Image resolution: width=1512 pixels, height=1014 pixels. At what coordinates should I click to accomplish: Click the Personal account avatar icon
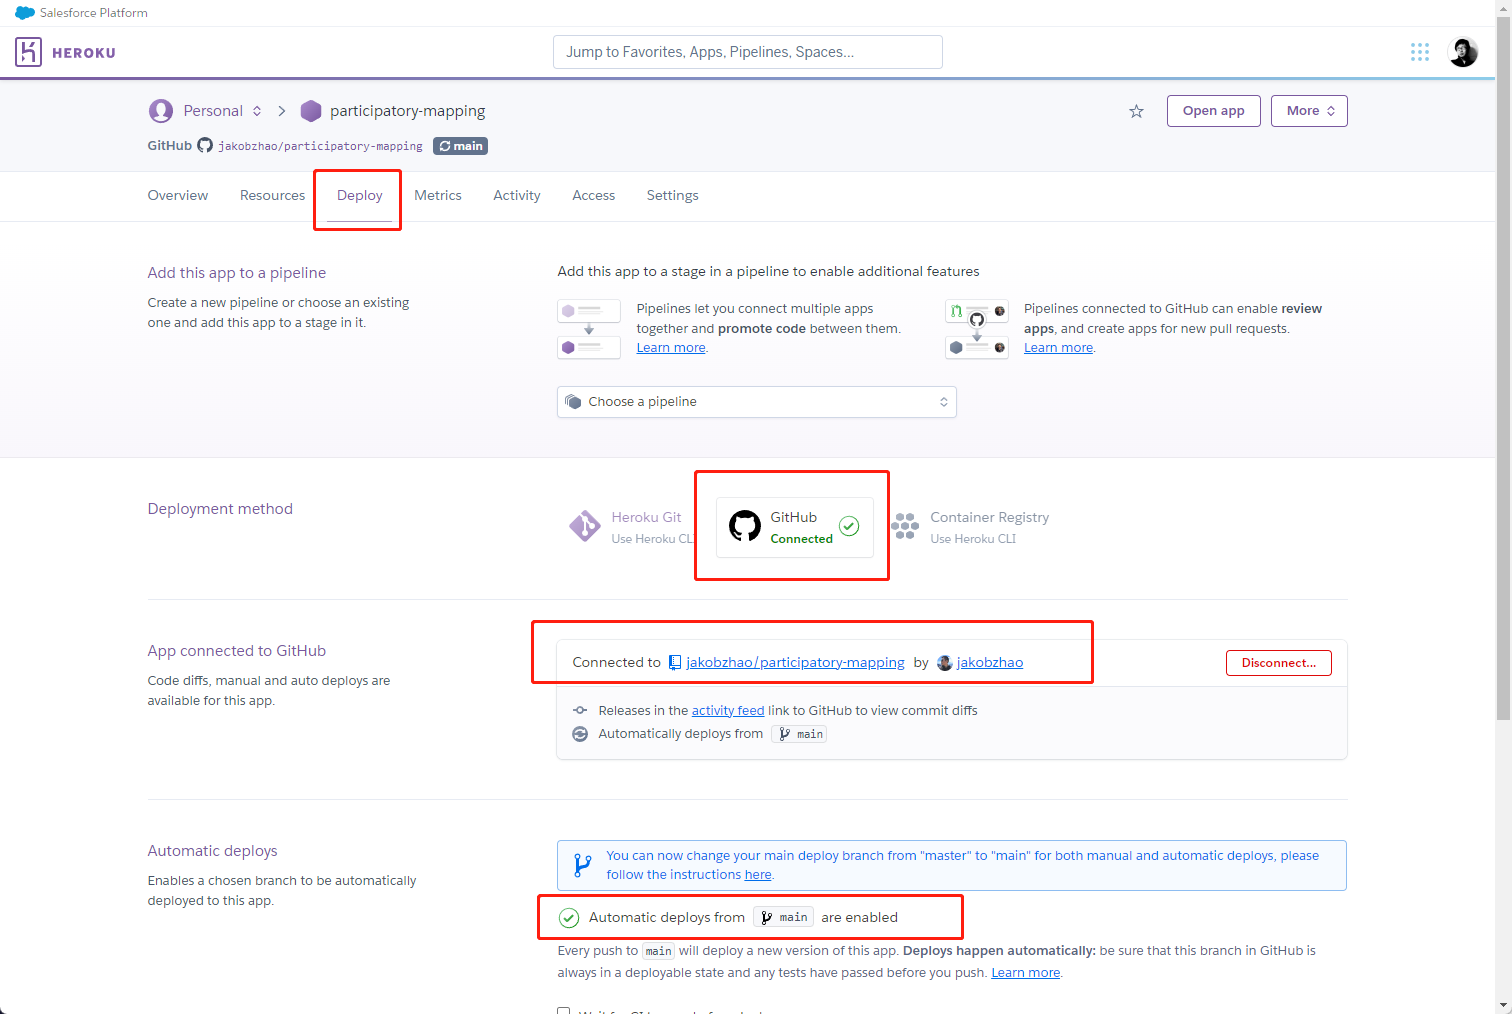[x=160, y=111]
